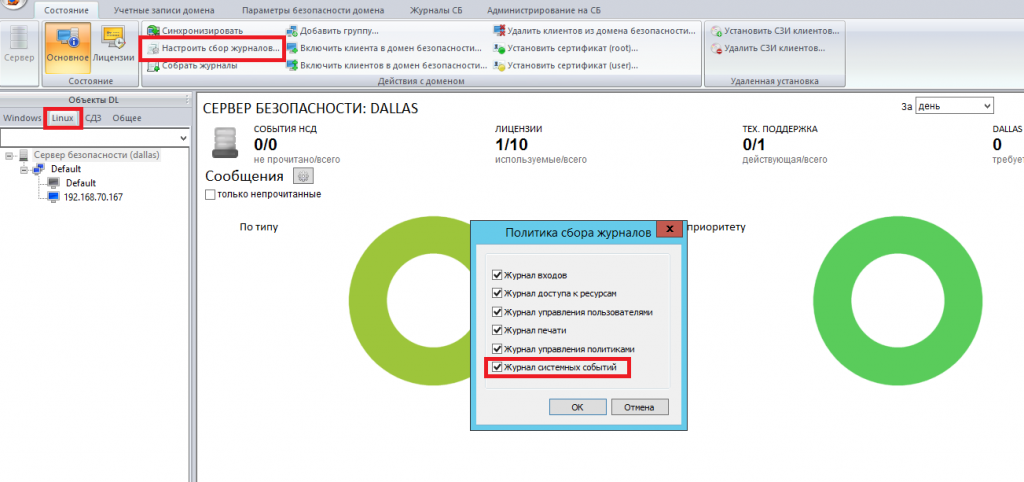Toggle только непрочитанные checkbox

click(x=210, y=194)
